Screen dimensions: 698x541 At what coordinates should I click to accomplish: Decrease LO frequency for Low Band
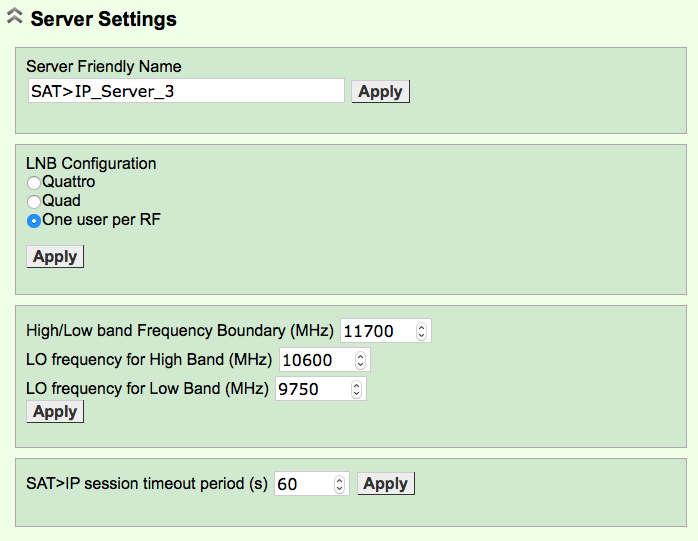coord(357,393)
